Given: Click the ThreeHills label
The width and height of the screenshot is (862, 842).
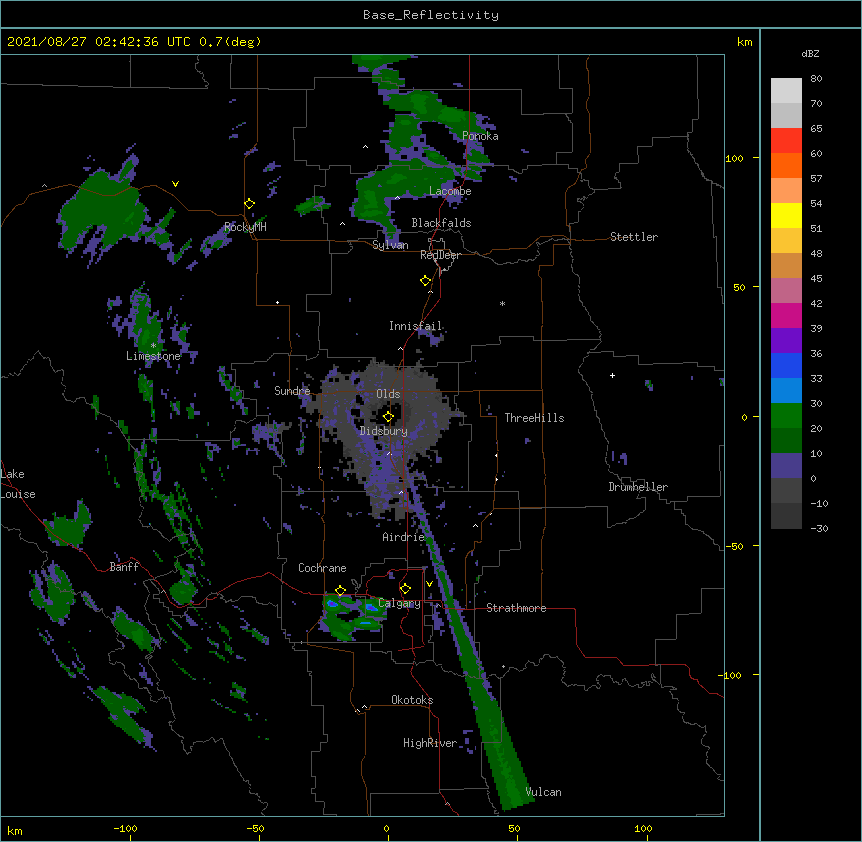Looking at the screenshot, I should 534,418.
